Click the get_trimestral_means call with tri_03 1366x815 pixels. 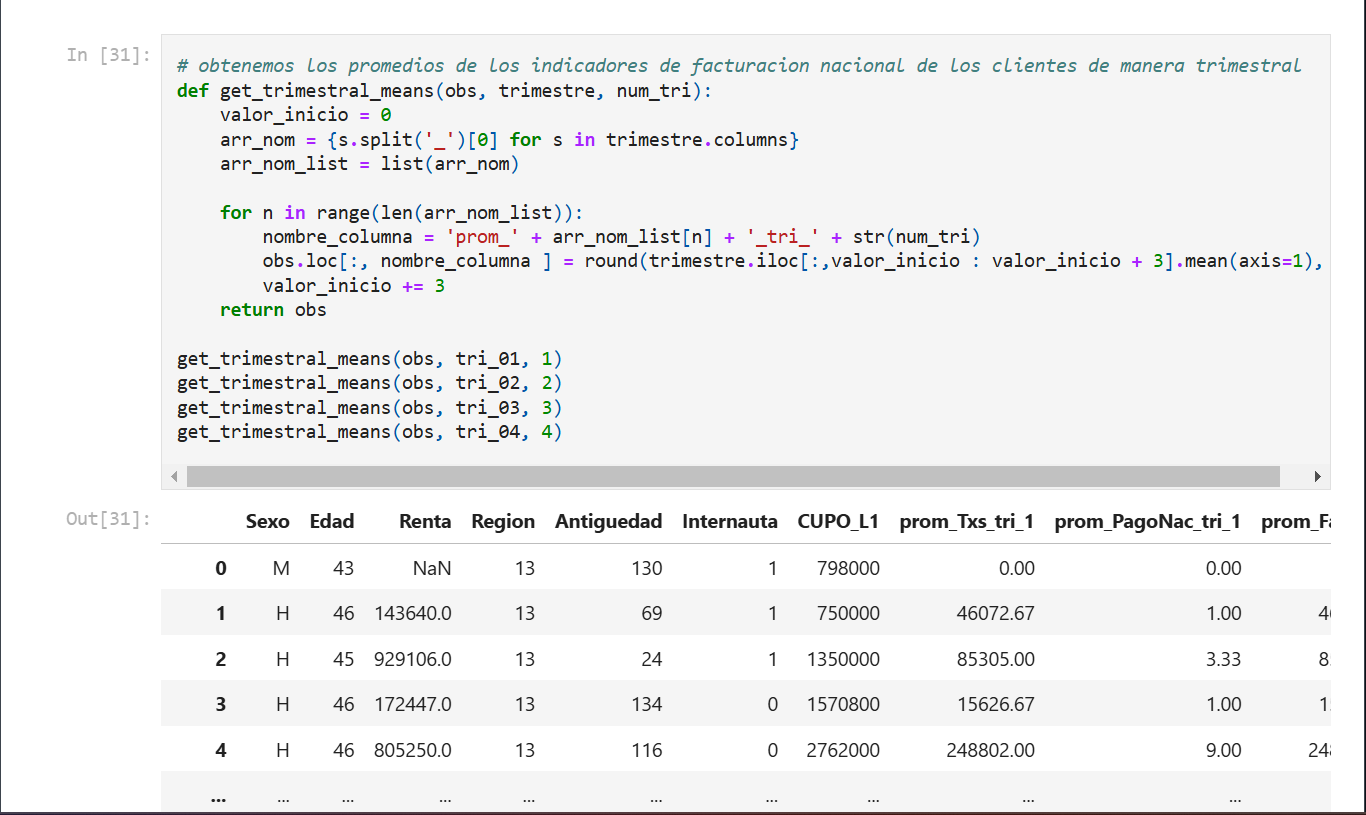[x=370, y=408]
